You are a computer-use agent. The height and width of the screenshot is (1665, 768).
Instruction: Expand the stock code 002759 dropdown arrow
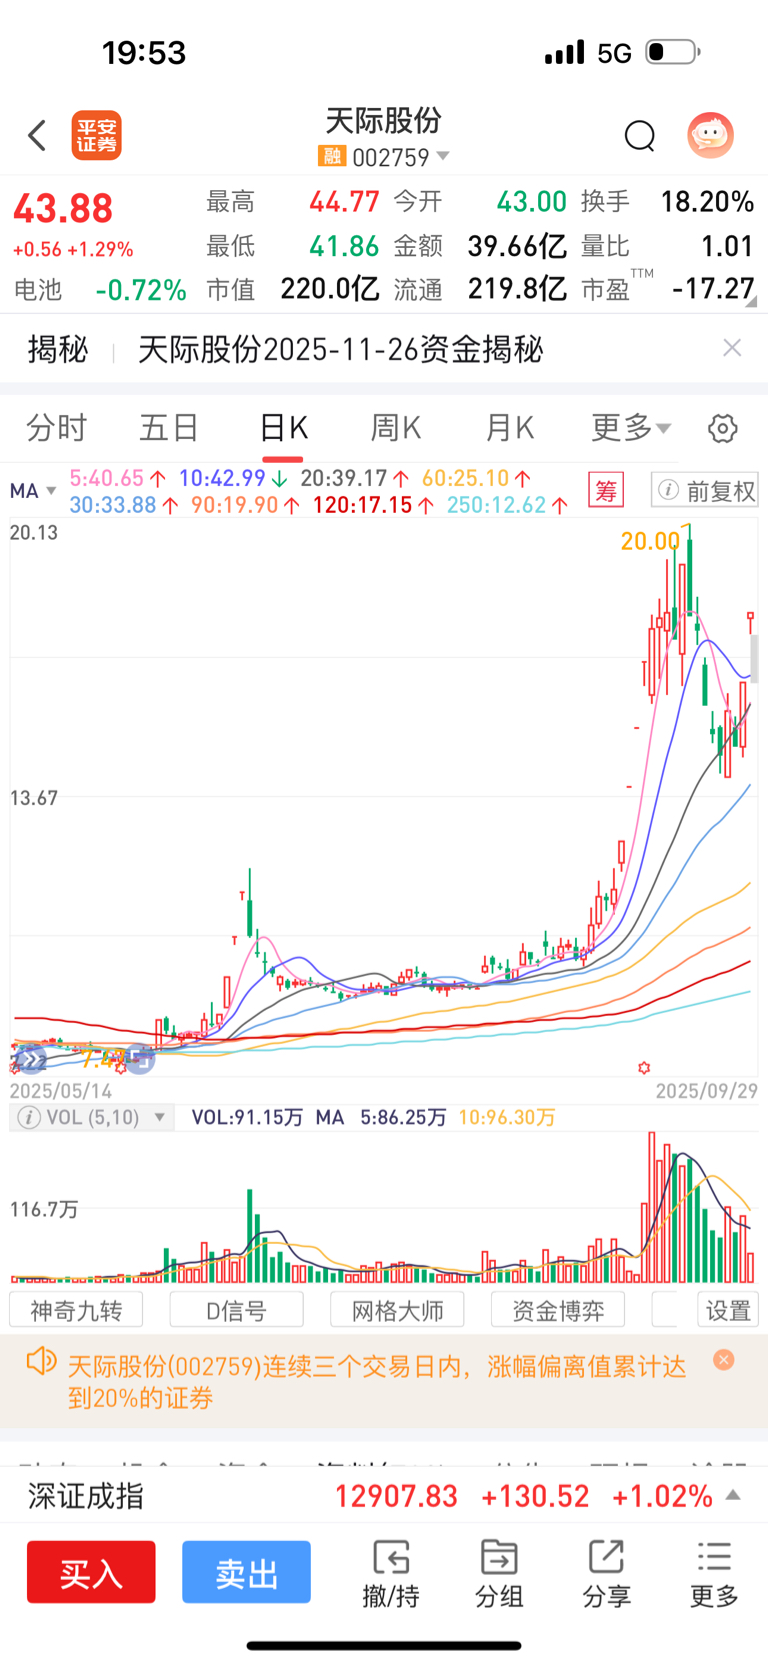443,156
